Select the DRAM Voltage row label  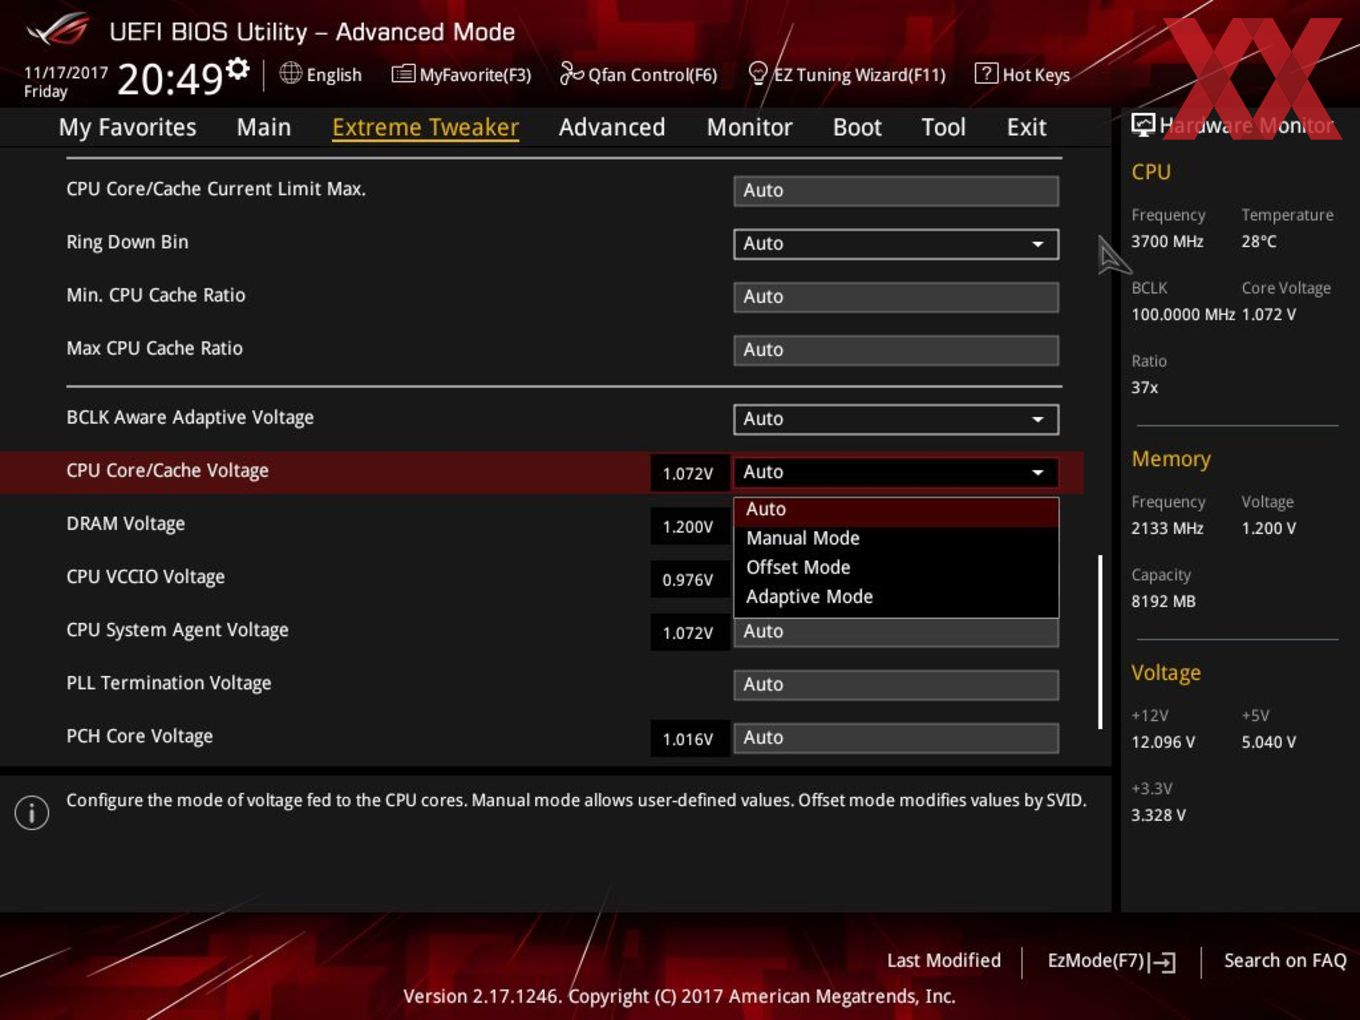126,524
